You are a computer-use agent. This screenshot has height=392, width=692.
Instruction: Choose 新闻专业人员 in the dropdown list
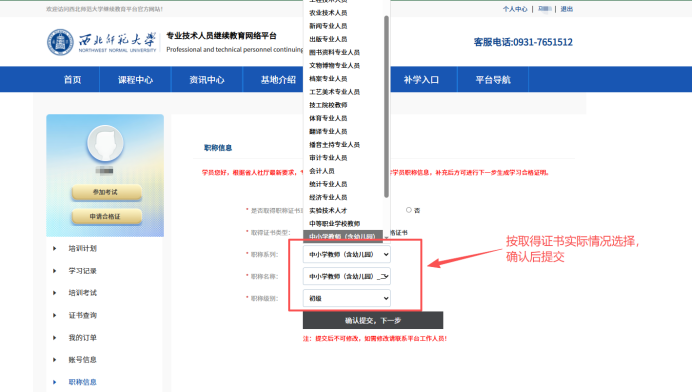[343, 26]
